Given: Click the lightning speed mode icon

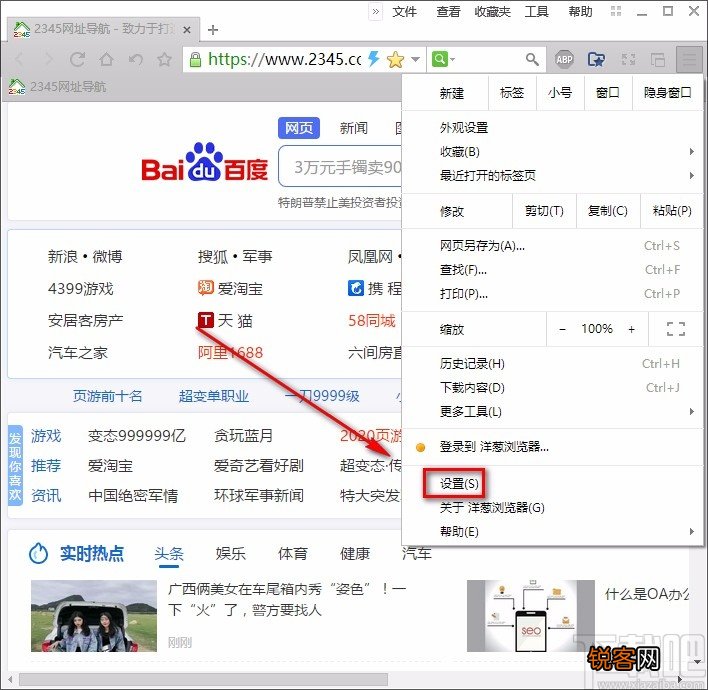Looking at the screenshot, I should (373, 59).
